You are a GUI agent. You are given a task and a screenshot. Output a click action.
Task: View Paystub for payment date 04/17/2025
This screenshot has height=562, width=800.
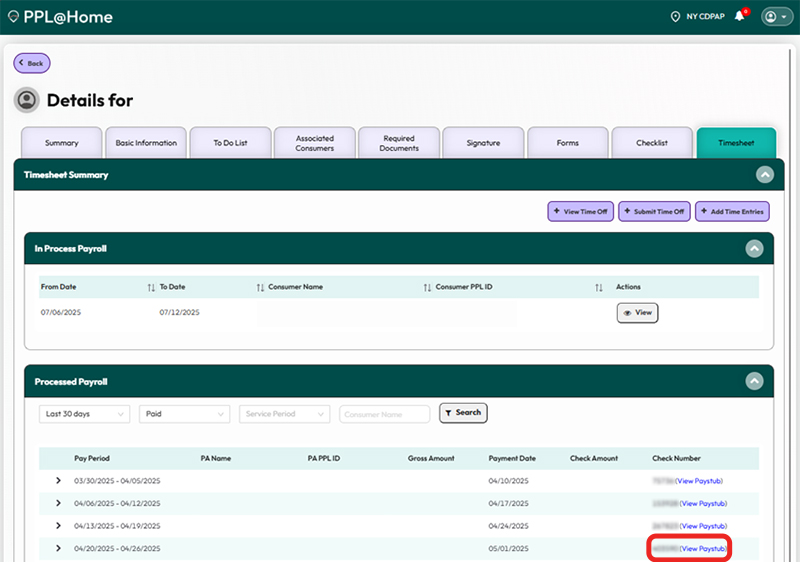tap(703, 503)
